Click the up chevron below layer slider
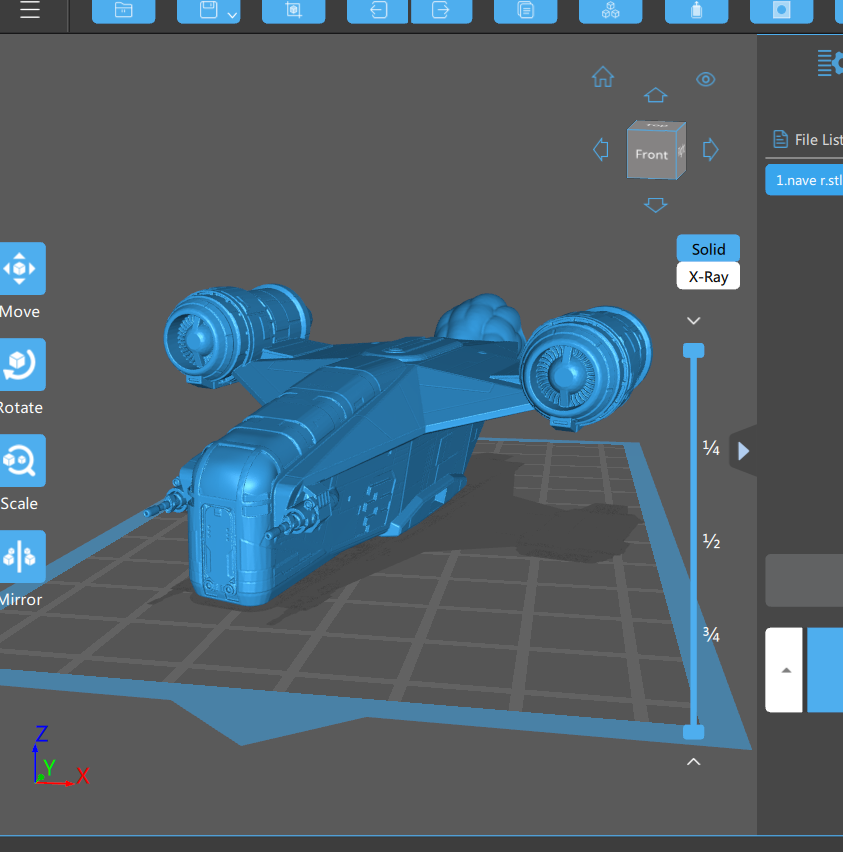The image size is (843, 852). click(x=693, y=762)
